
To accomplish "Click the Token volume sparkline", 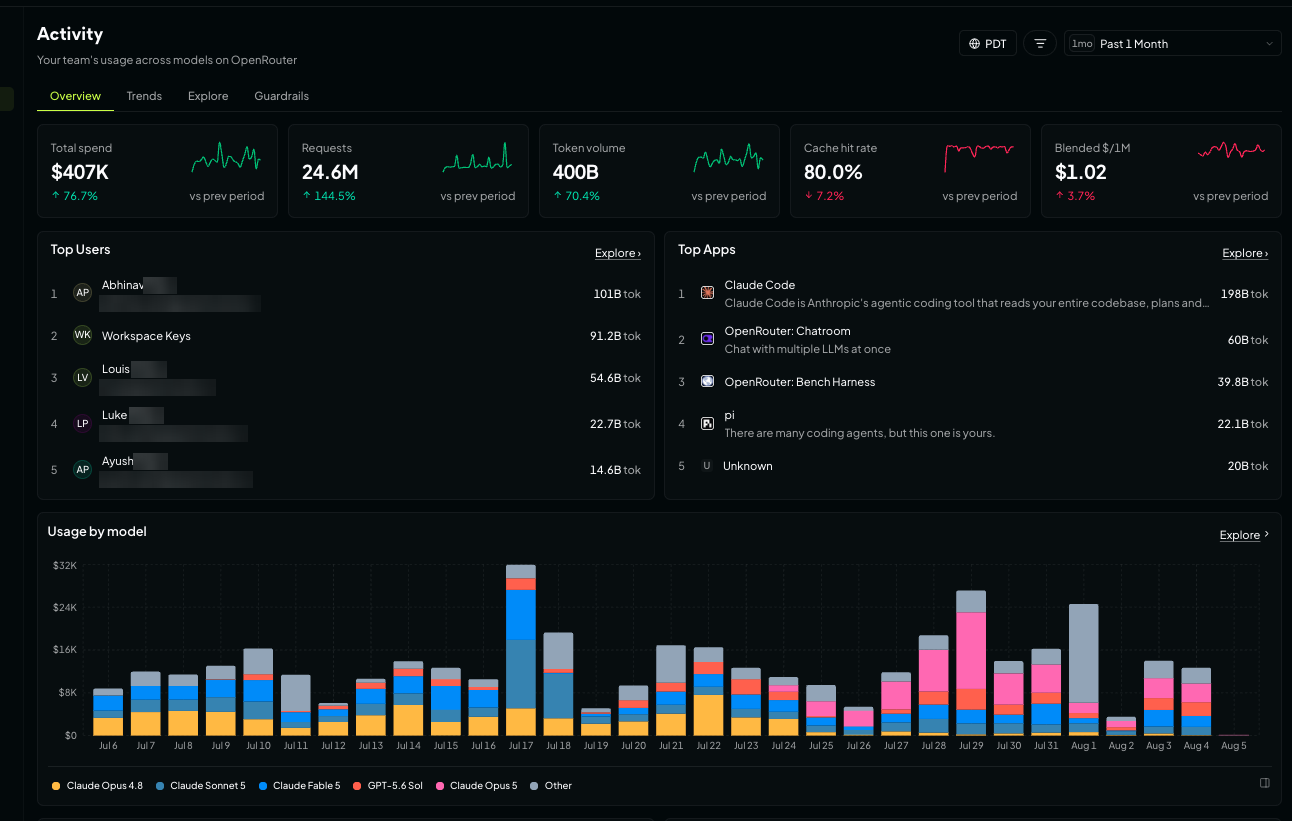I will click(x=728, y=157).
